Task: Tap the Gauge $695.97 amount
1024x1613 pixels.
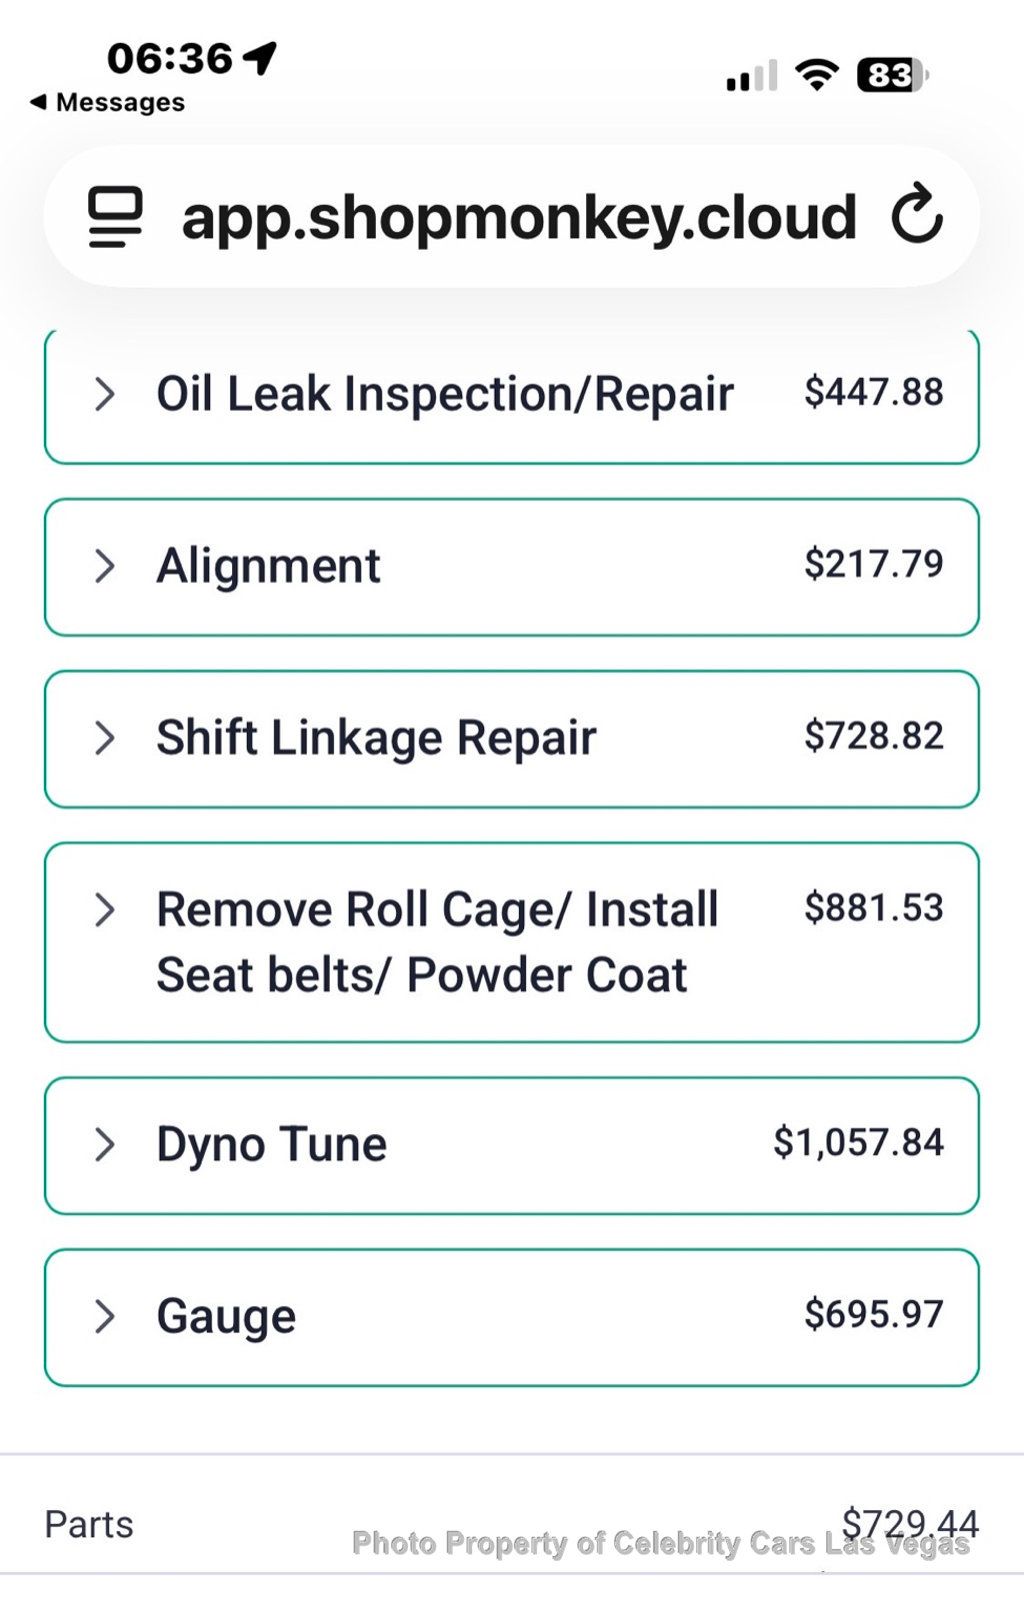Action: [x=873, y=1314]
